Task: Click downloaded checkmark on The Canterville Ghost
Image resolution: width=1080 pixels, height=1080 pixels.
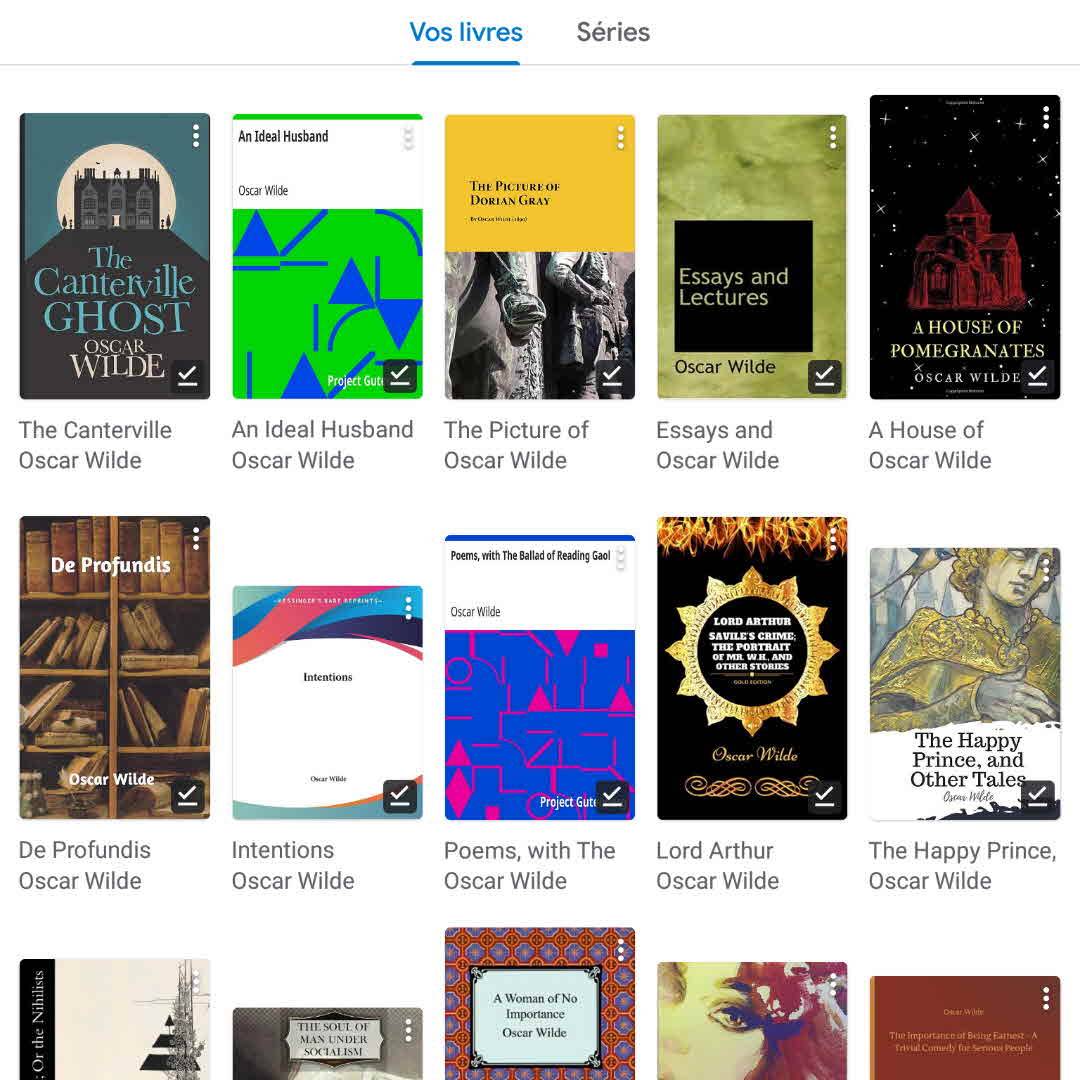Action: [187, 377]
